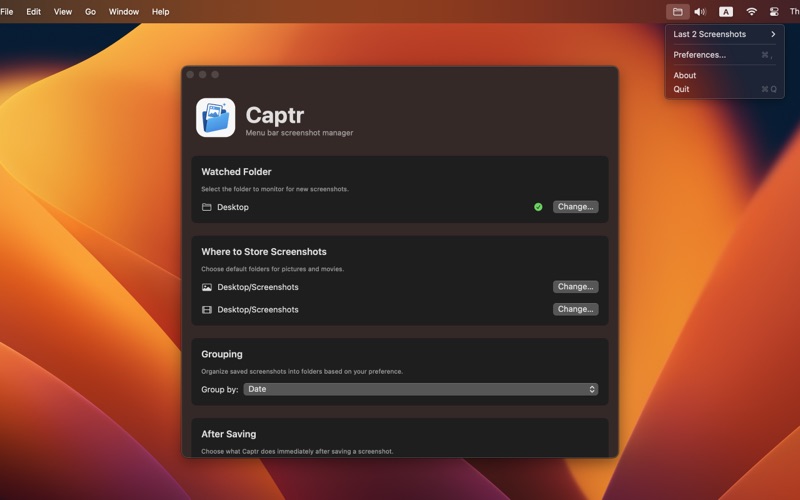Change the watched Desktop folder

576,207
